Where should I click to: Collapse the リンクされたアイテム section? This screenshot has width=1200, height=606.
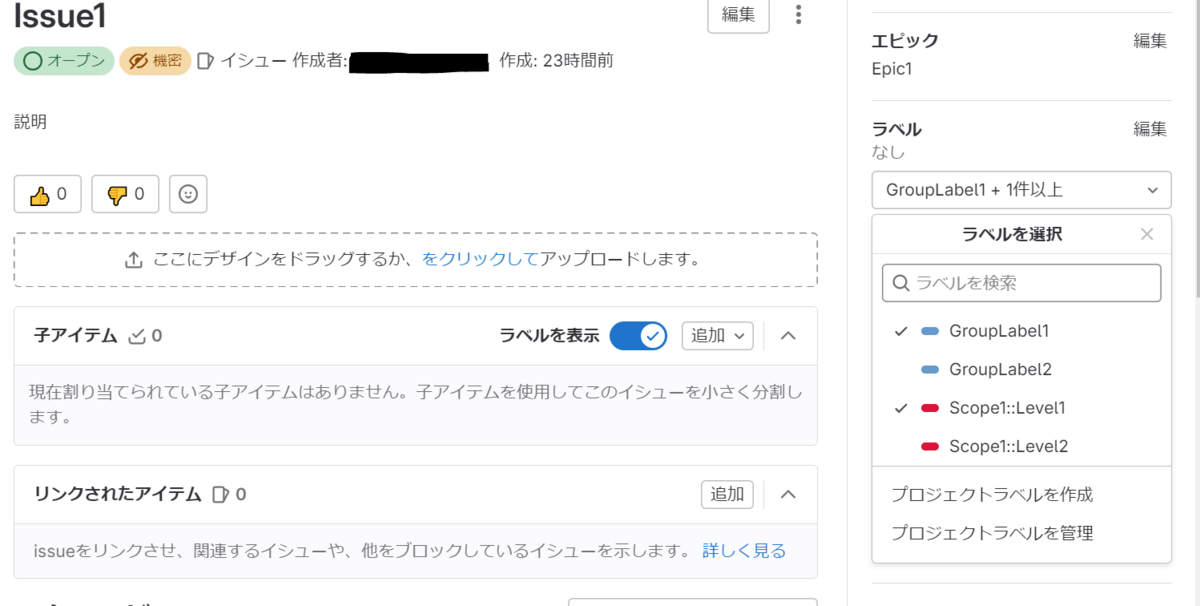tap(788, 494)
